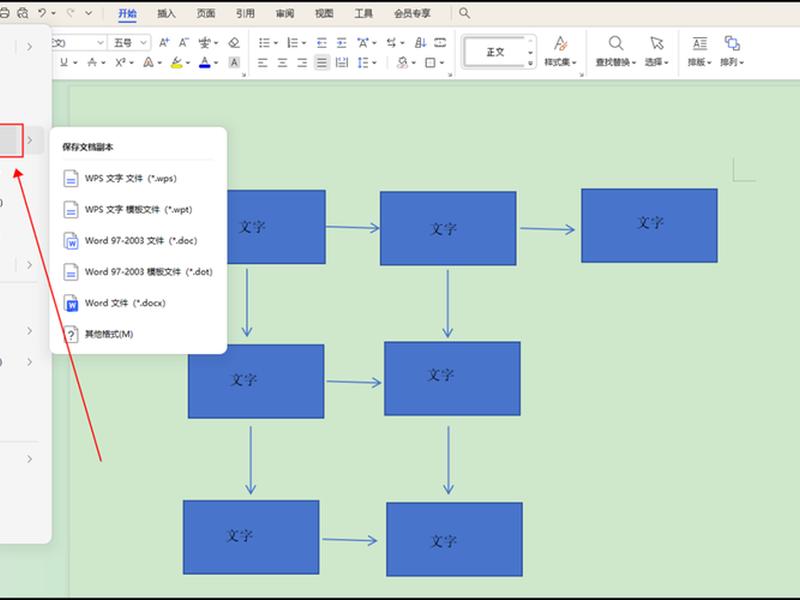The image size is (800, 600).
Task: Apply a numbered list
Action: tap(293, 42)
